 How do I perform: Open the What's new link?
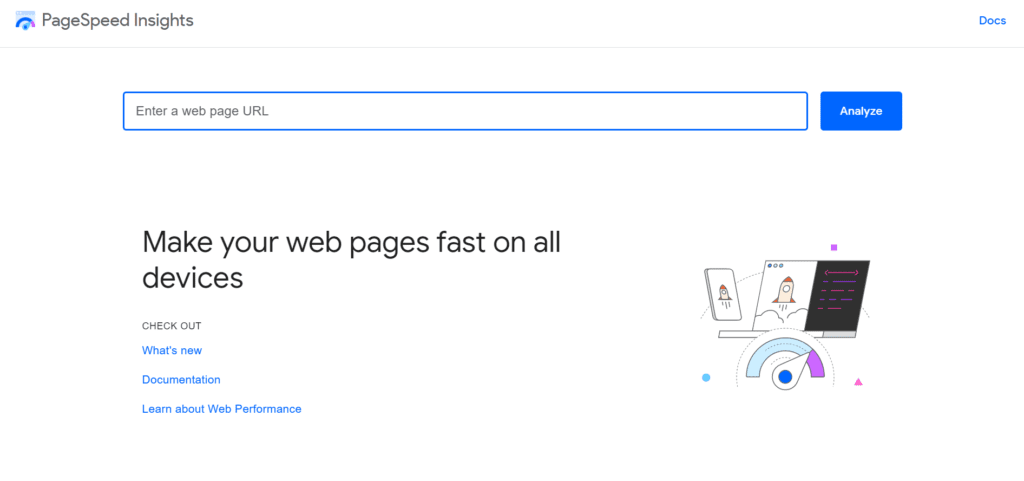172,350
